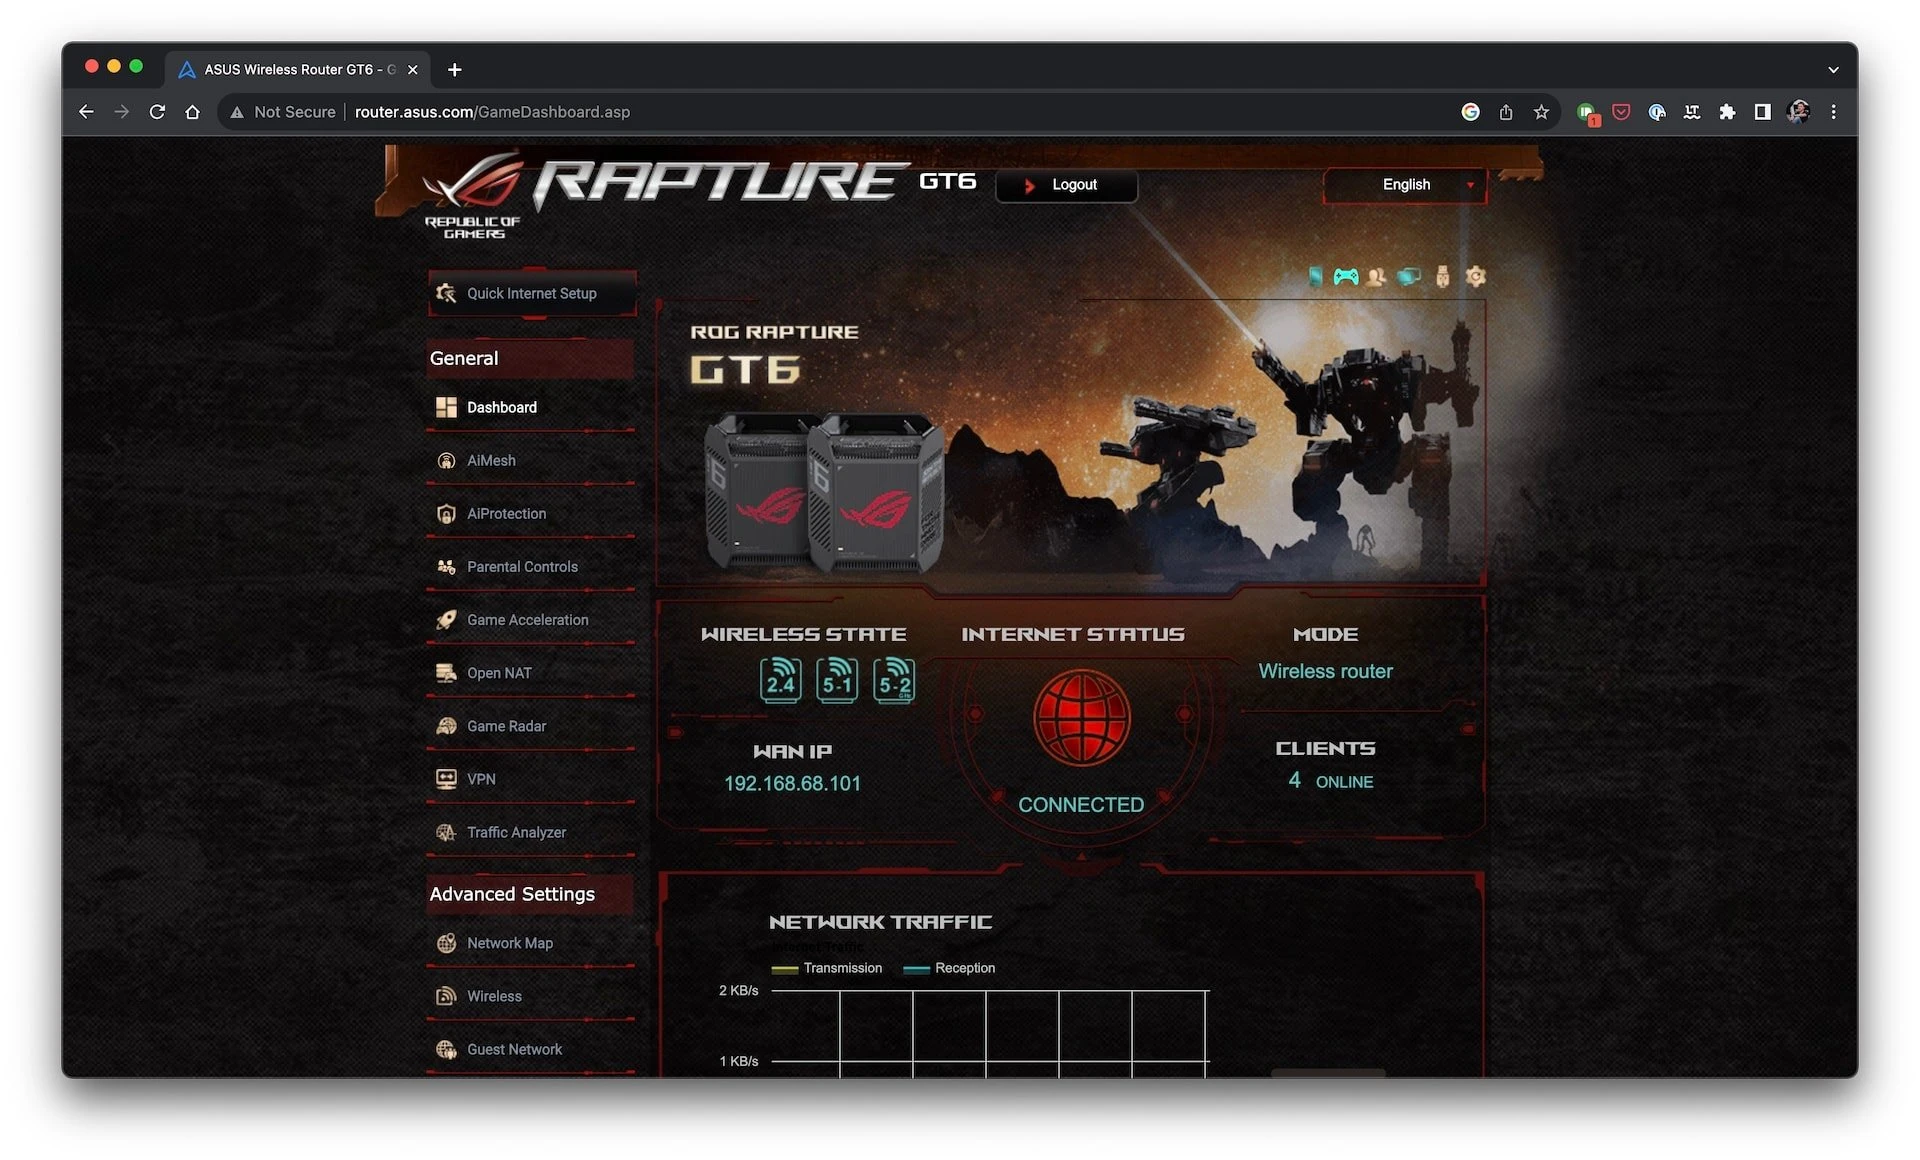The width and height of the screenshot is (1920, 1160).
Task: Click the Game Radar sidebar icon
Action: [x=446, y=726]
